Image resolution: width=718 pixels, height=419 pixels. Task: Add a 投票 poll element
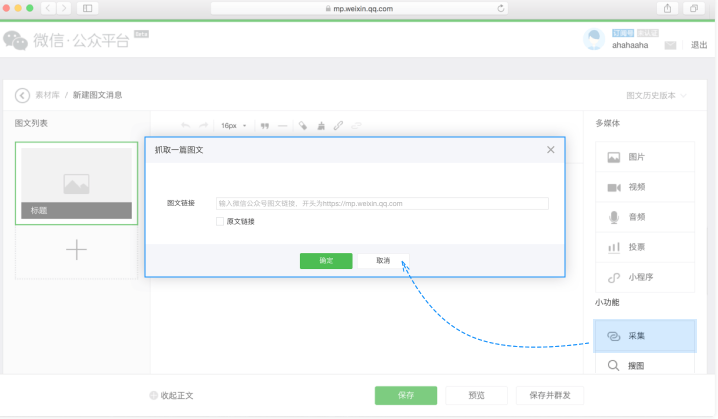point(636,247)
